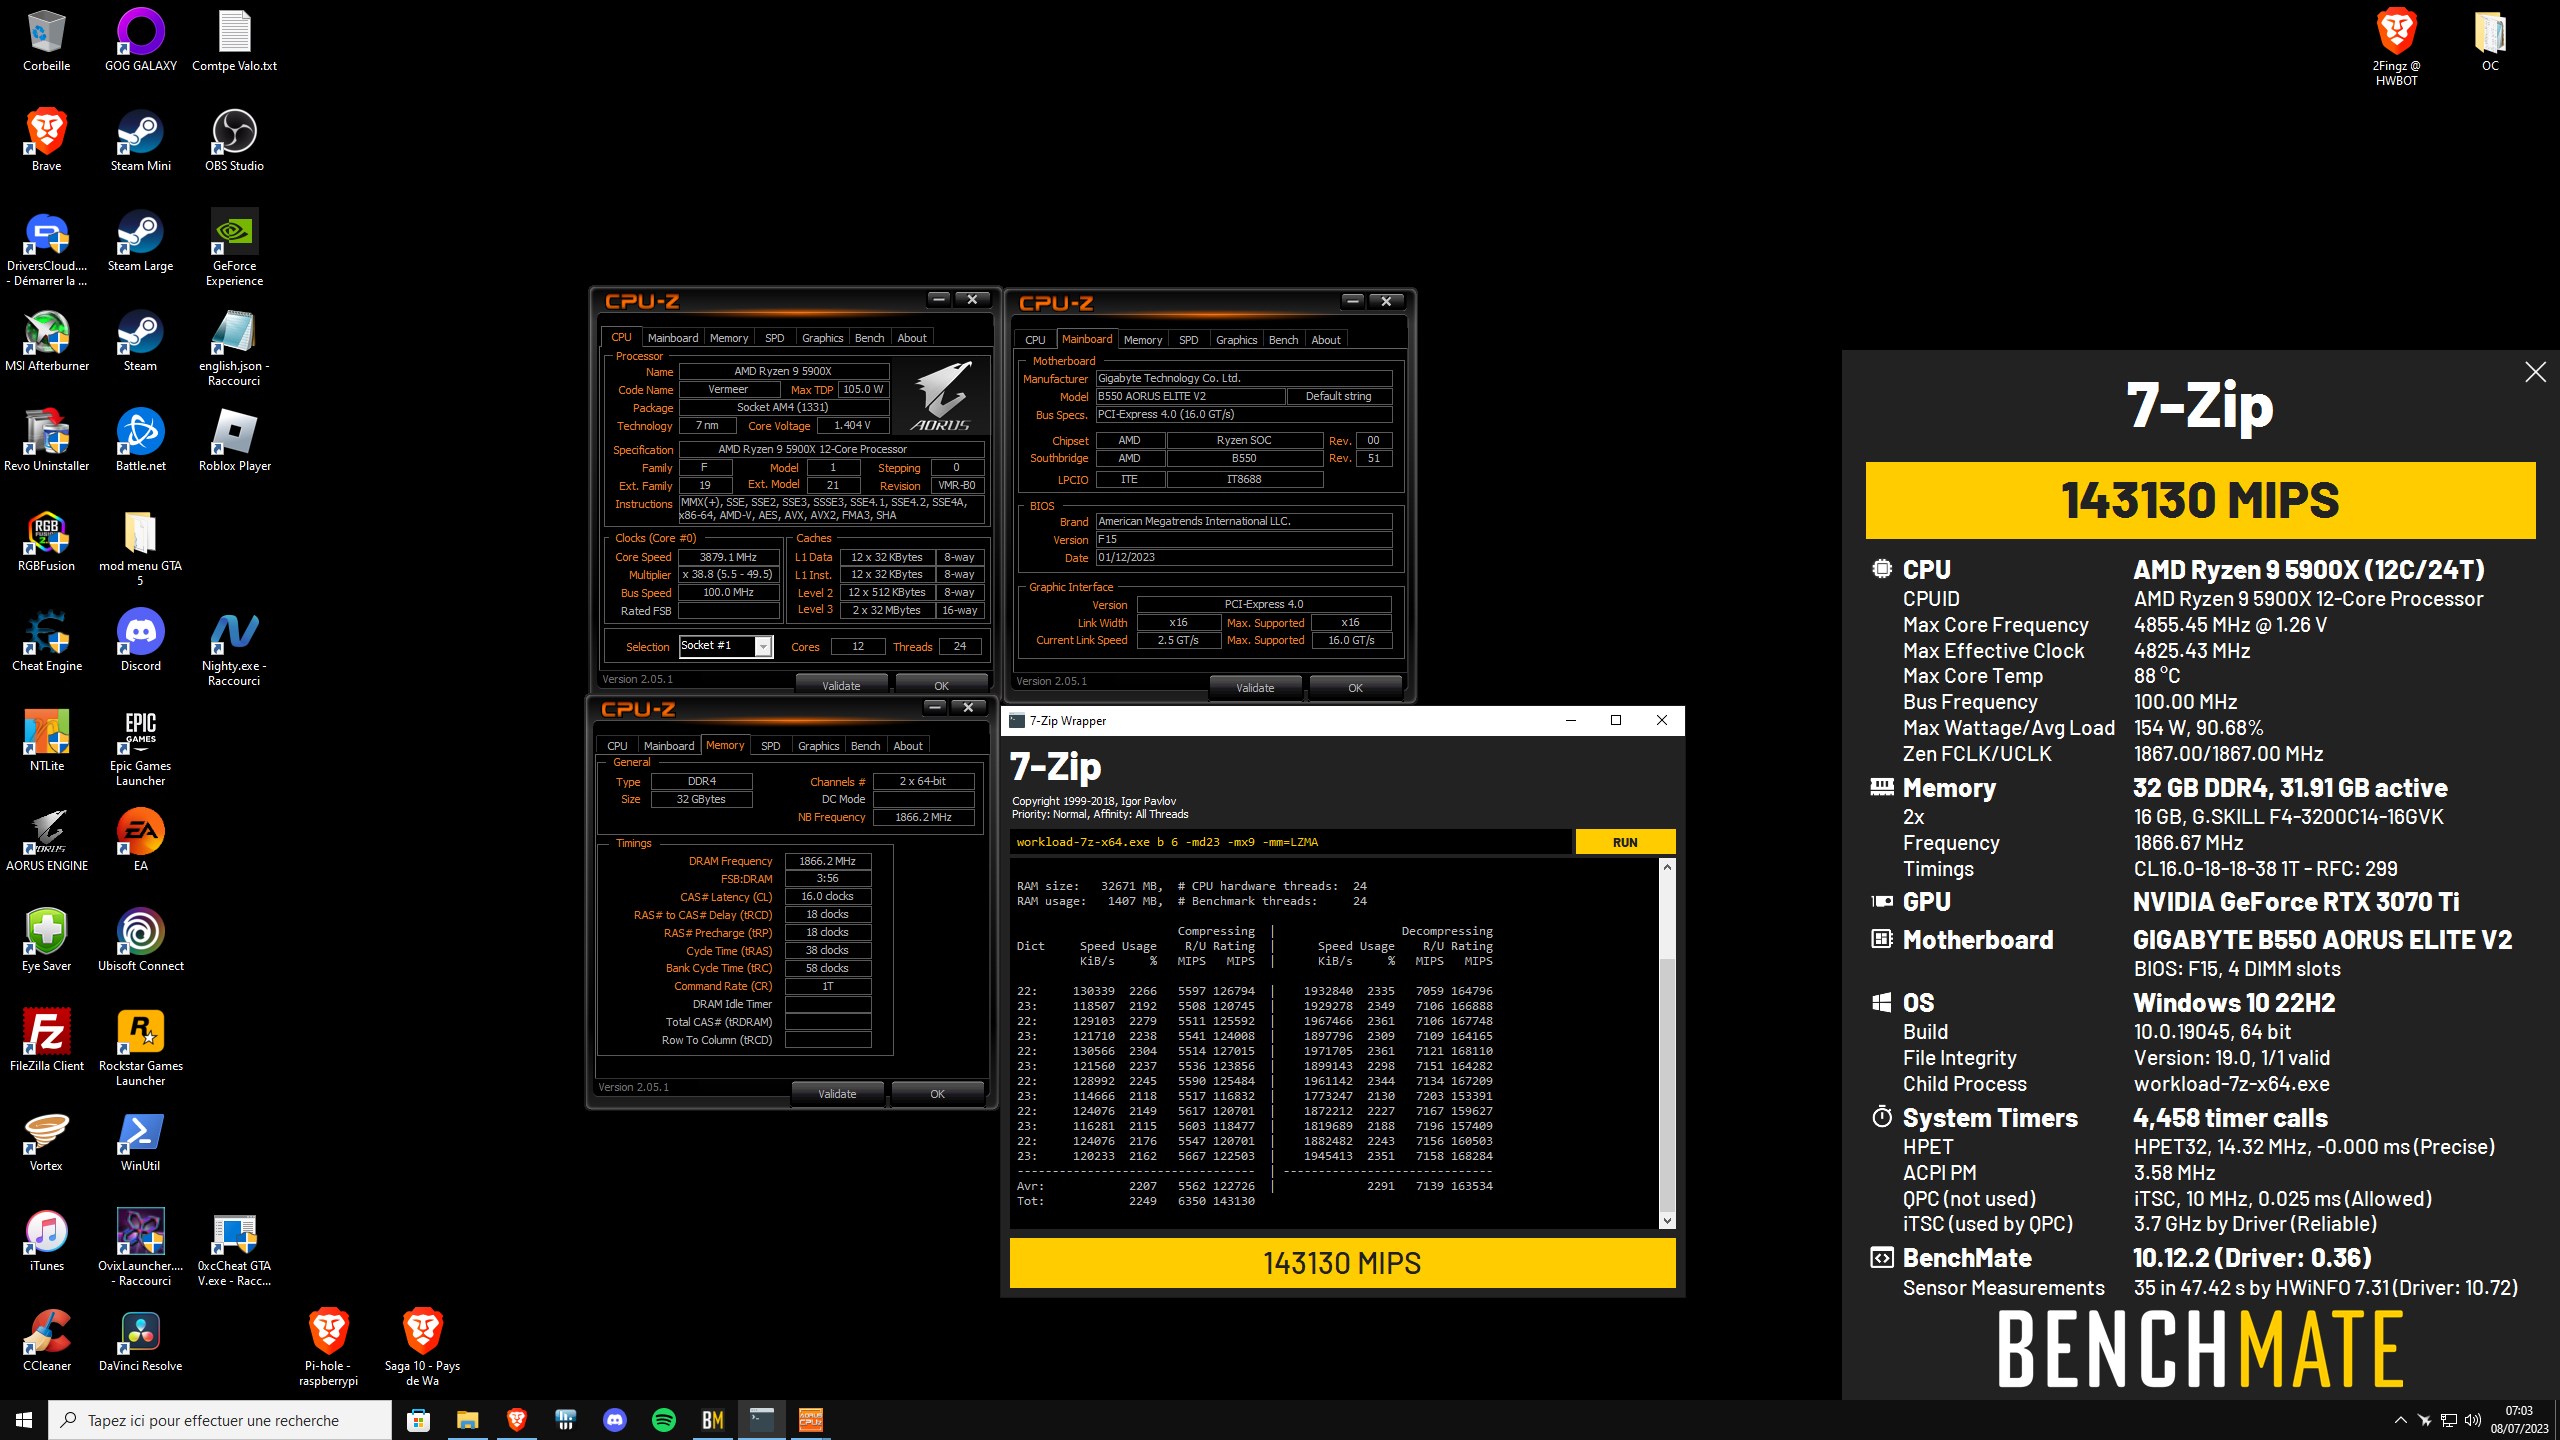
Task: Launch AORUS ENGINE shortcut
Action: tap(46, 840)
